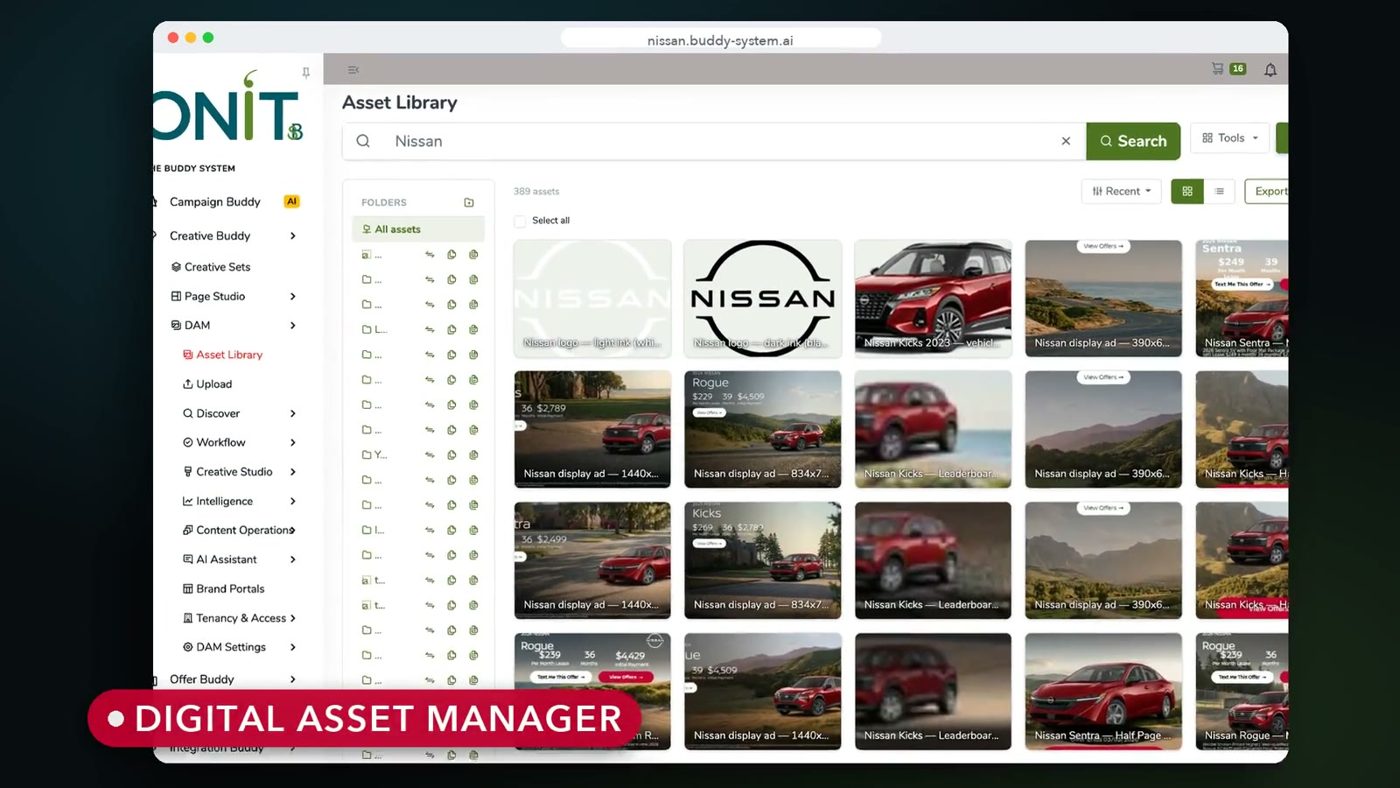
Task: Click the Content Operations sidebar icon
Action: 188,530
